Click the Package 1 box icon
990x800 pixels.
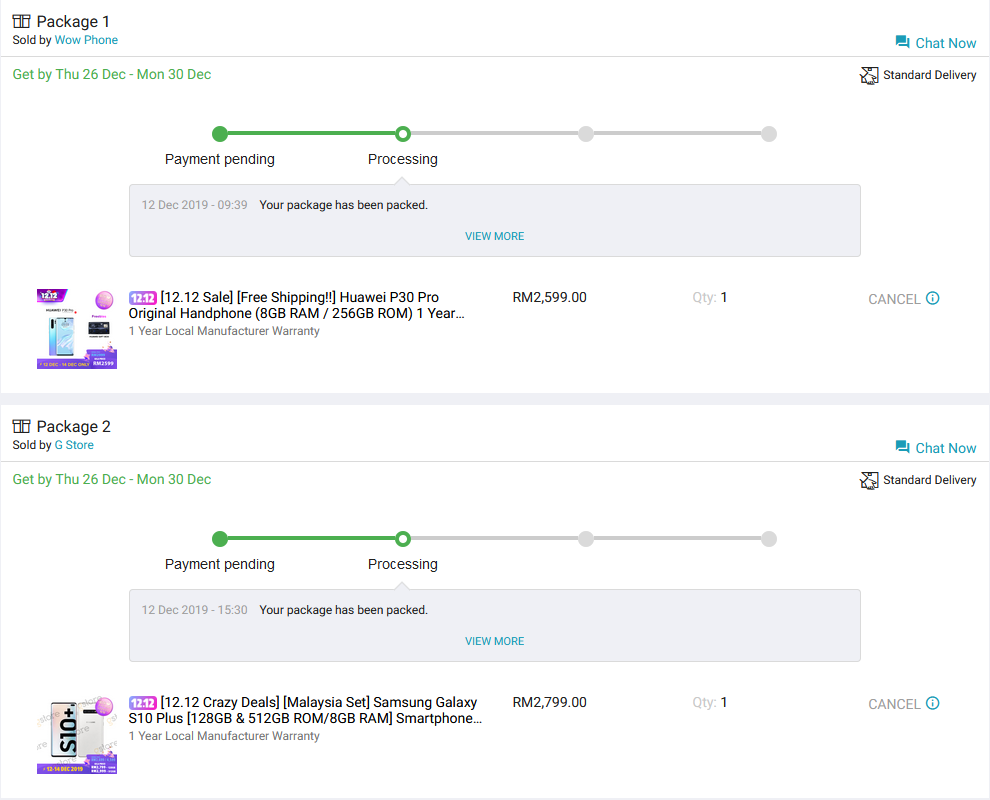click(x=21, y=21)
